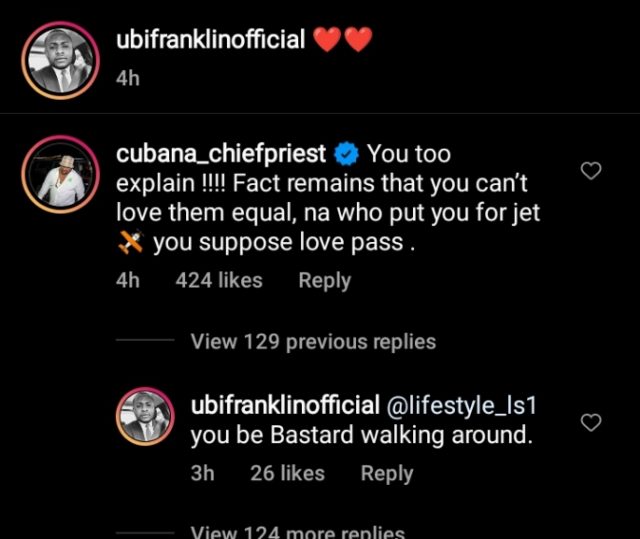640x539 pixels.
Task: Open ubifranklinofficial's avatar on the top comment
Action: tap(59, 62)
